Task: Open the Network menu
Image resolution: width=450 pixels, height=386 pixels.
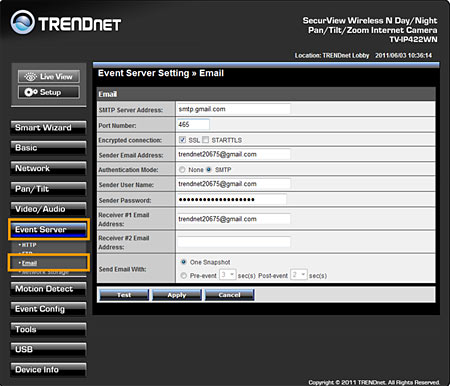Action: tap(48, 168)
